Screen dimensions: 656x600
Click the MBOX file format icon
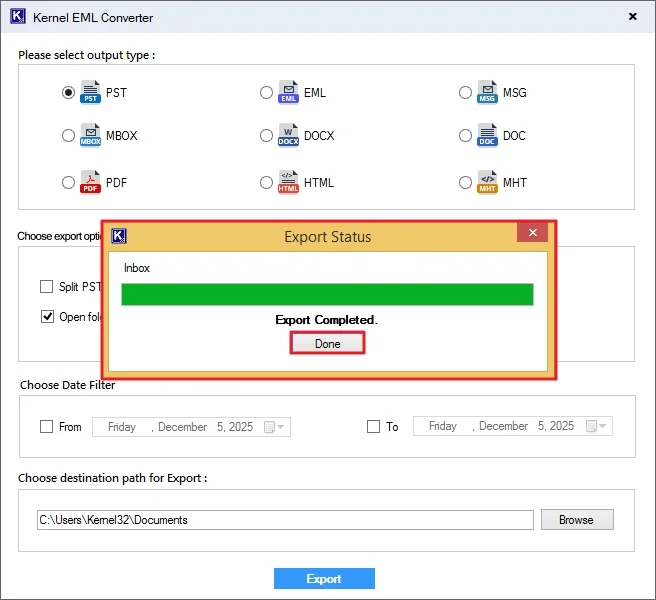(90, 136)
